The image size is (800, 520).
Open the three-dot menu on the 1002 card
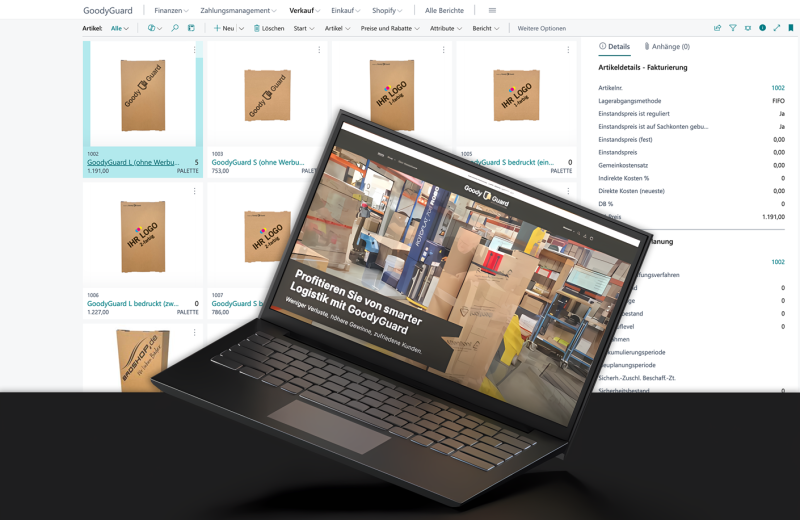click(x=194, y=50)
